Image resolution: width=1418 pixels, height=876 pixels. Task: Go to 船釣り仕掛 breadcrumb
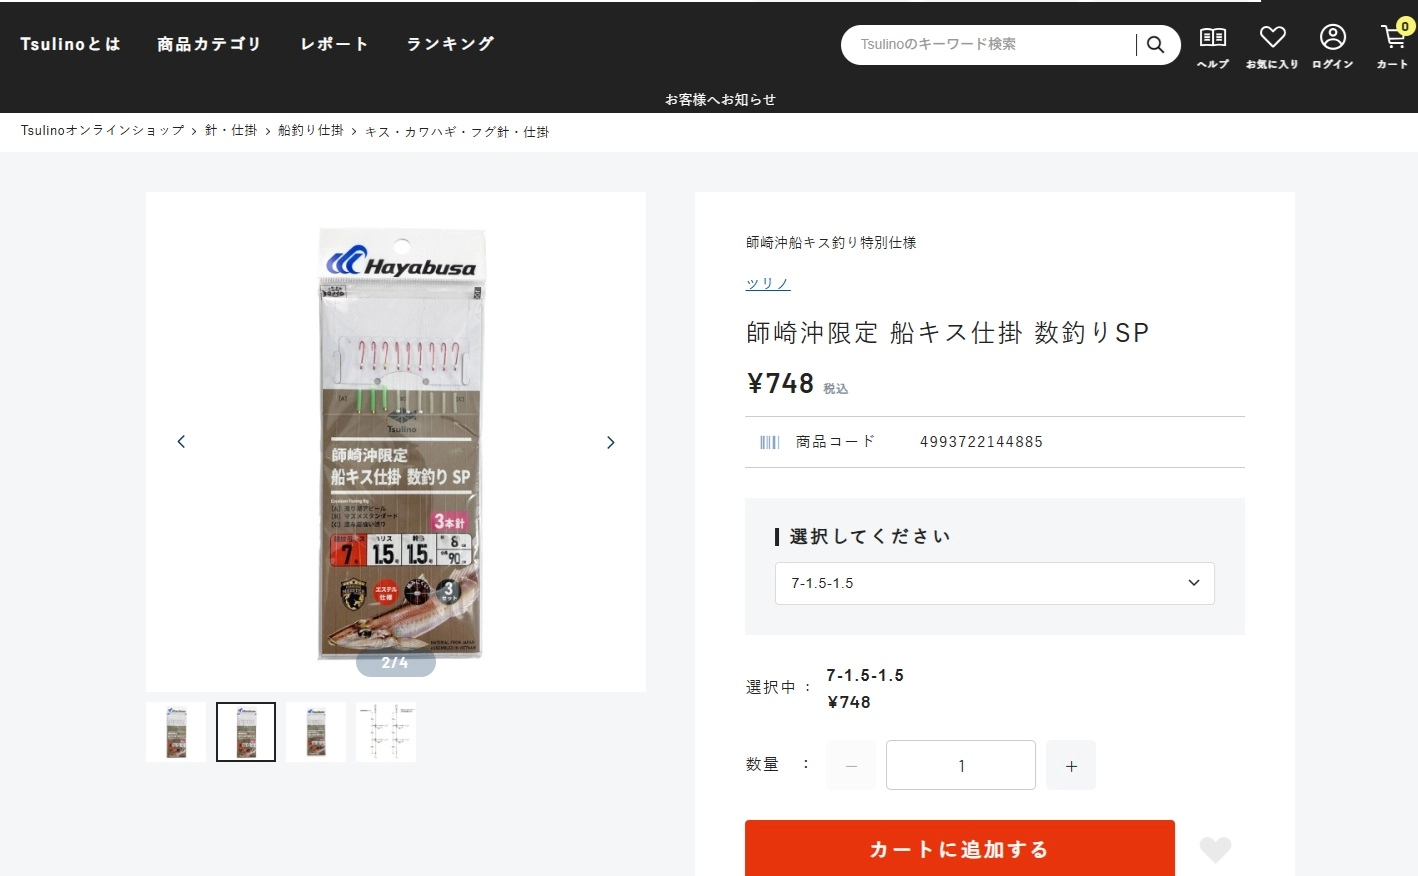(x=311, y=131)
